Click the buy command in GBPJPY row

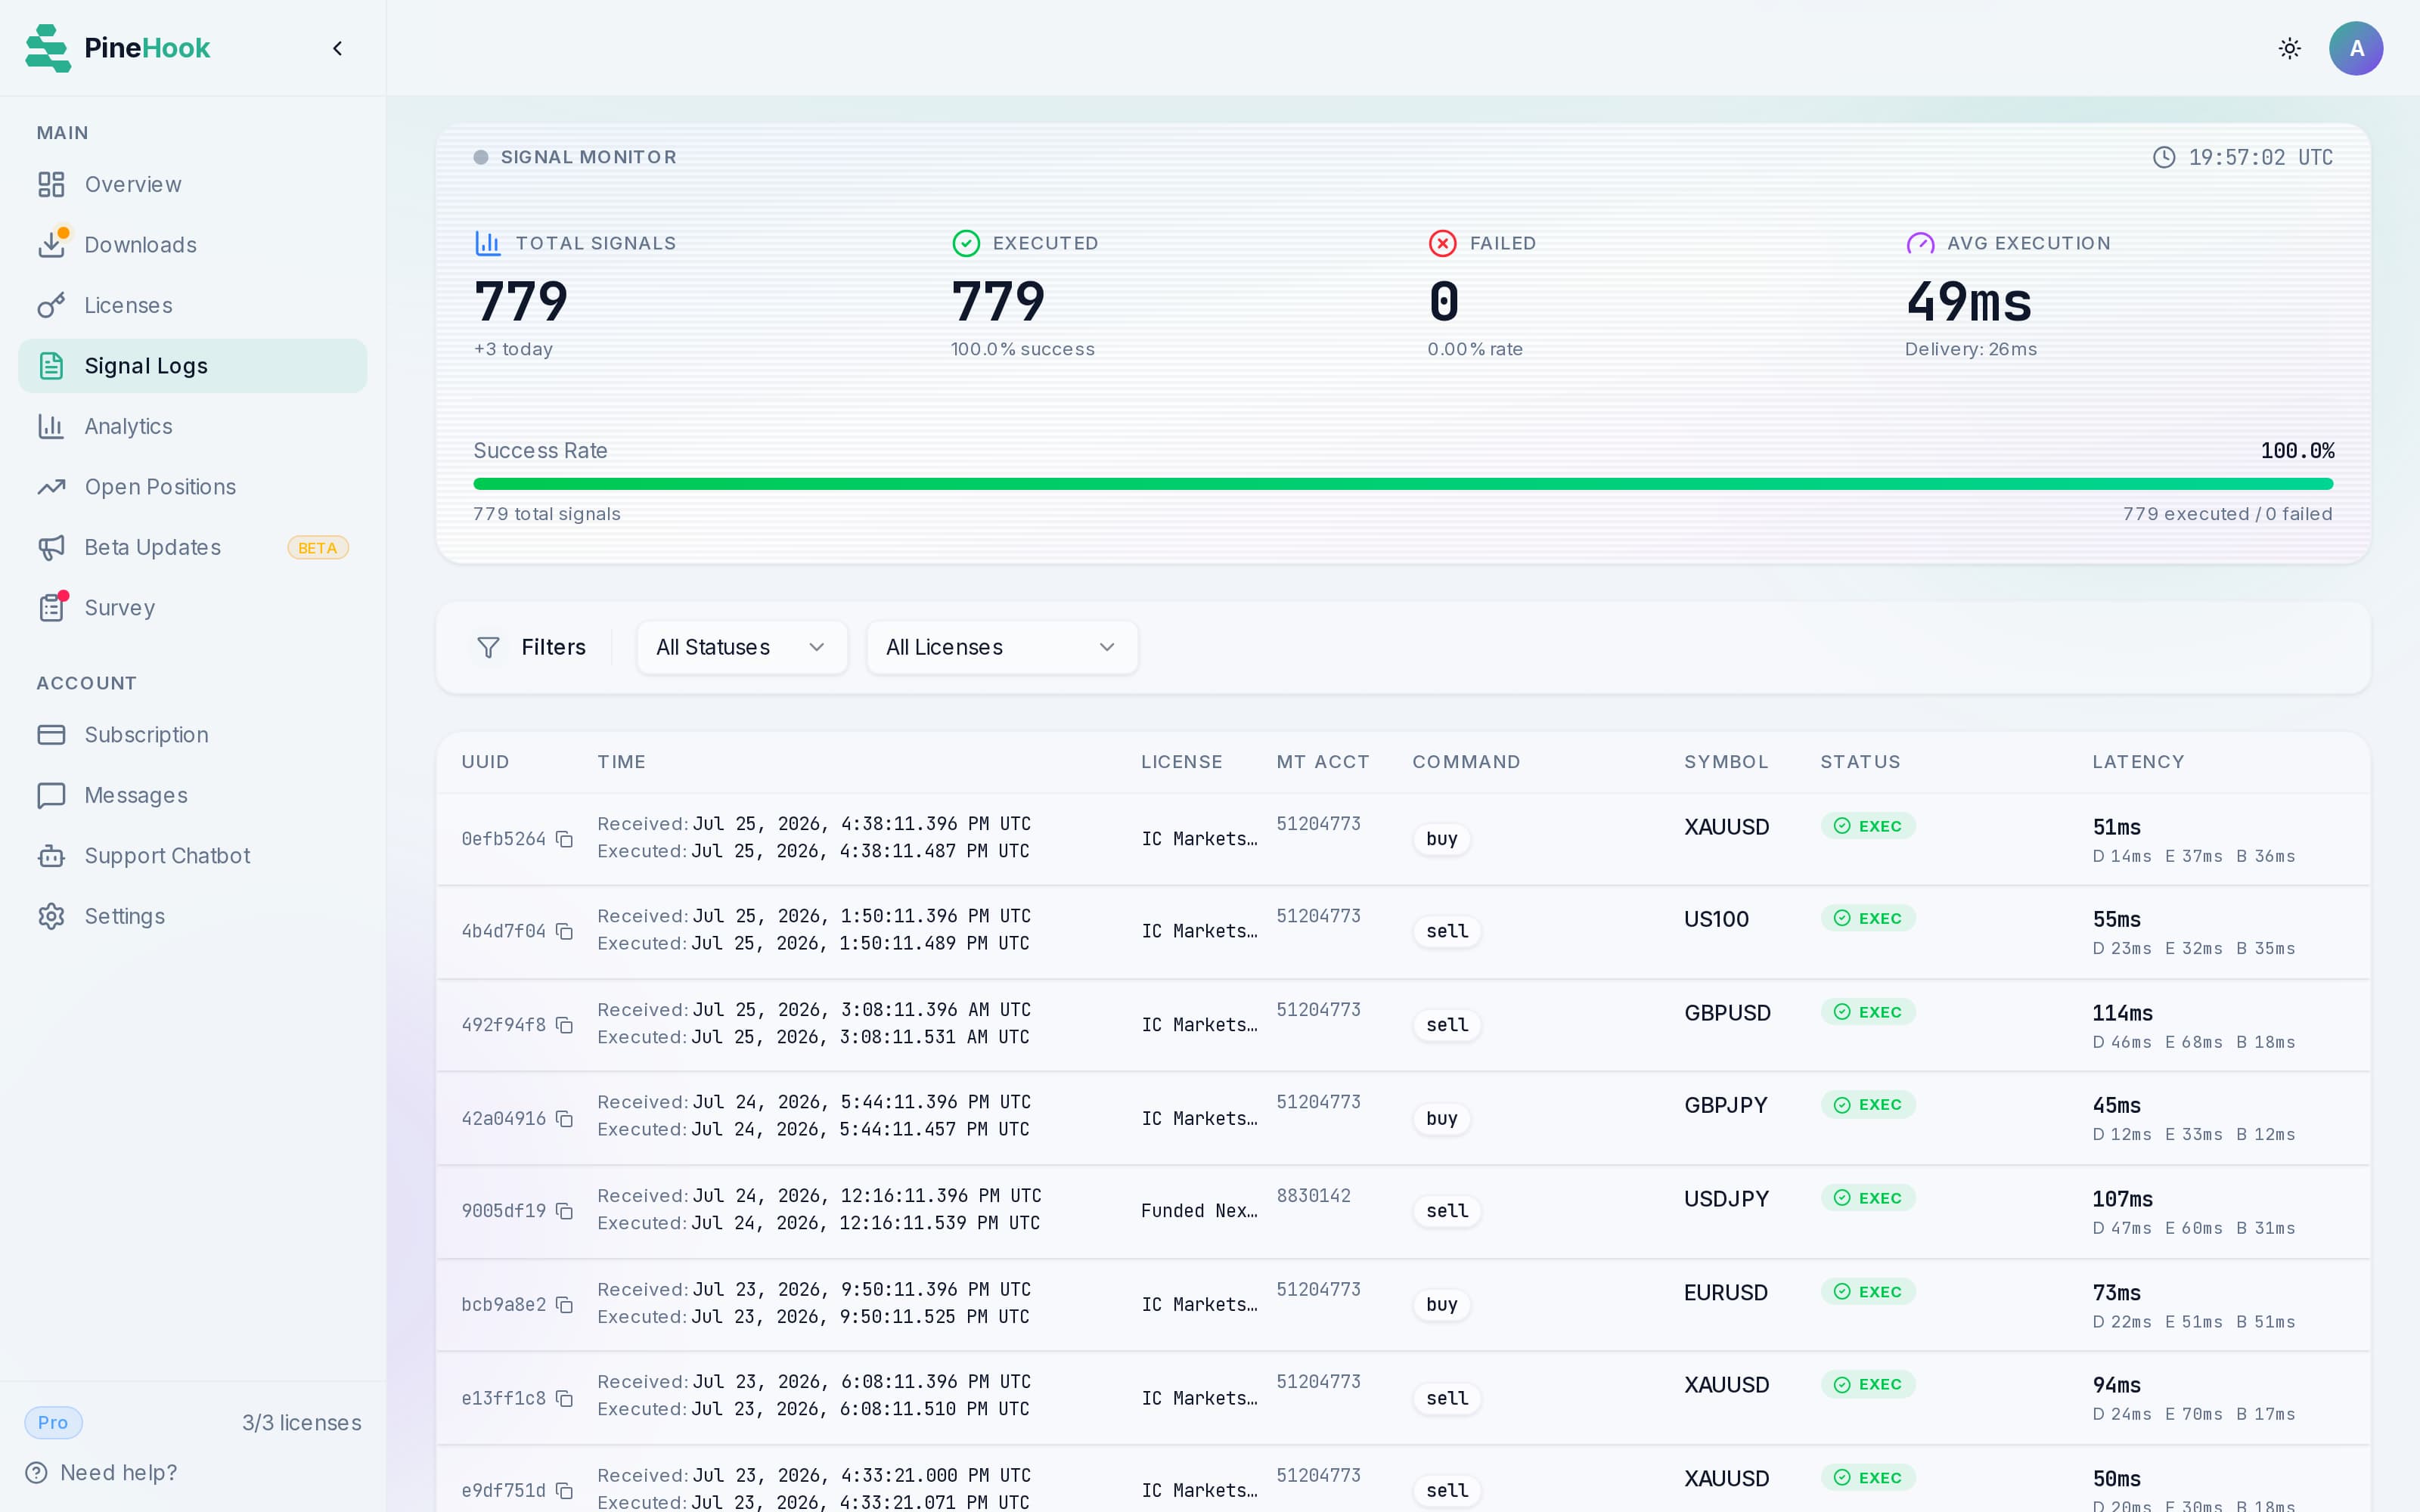pos(1441,1118)
